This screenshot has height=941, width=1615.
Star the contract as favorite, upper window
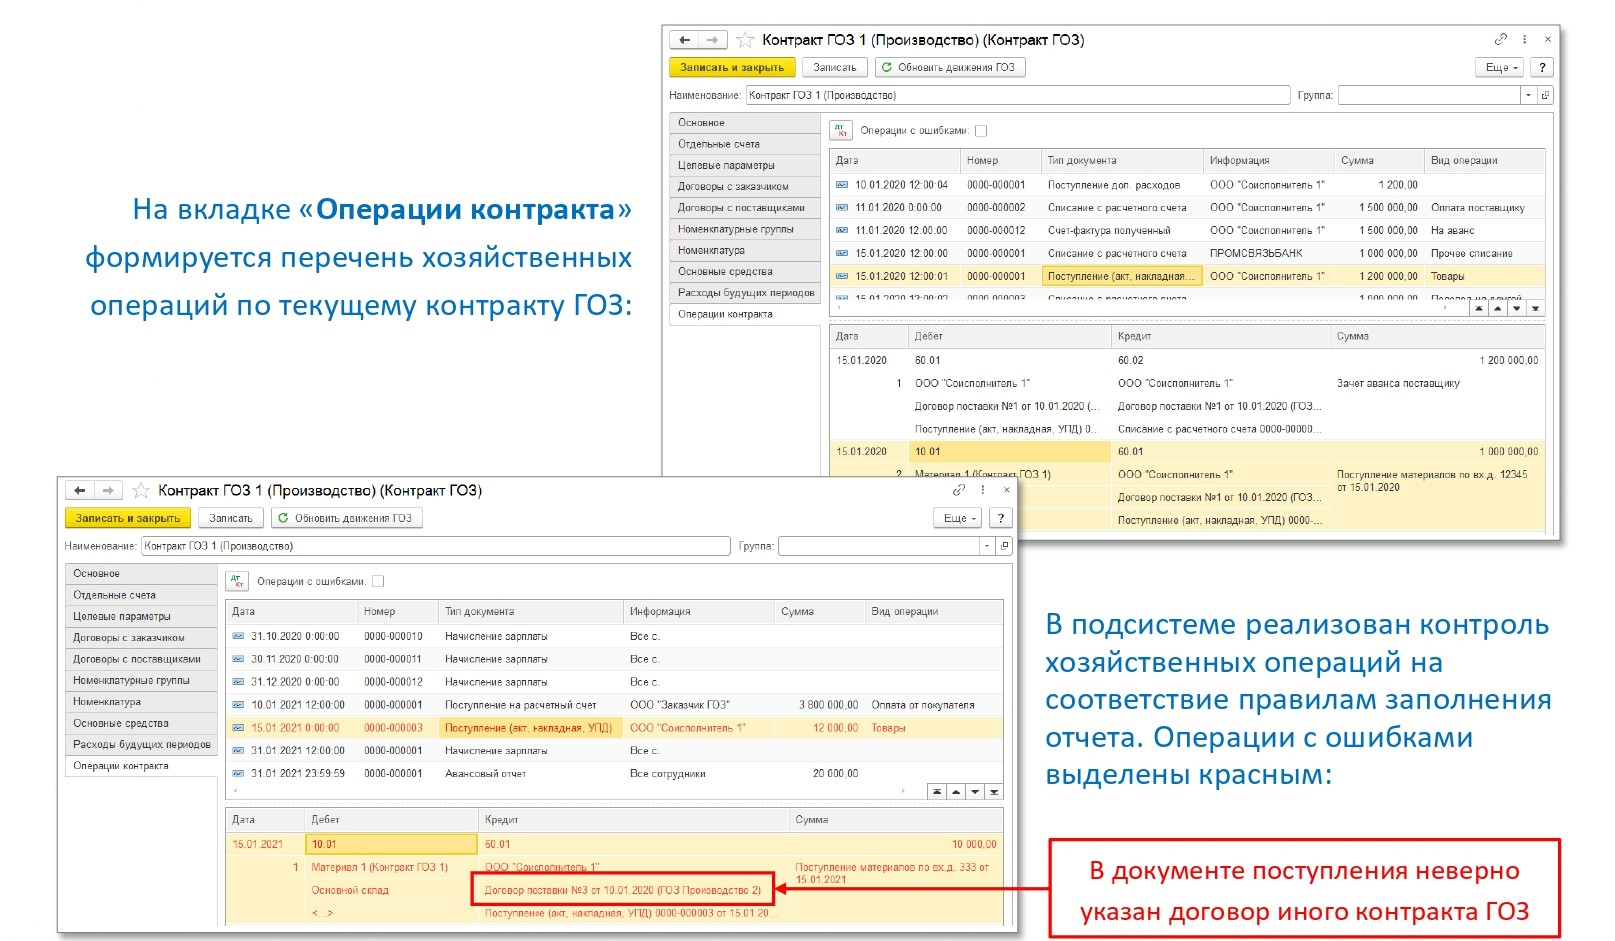[745, 40]
